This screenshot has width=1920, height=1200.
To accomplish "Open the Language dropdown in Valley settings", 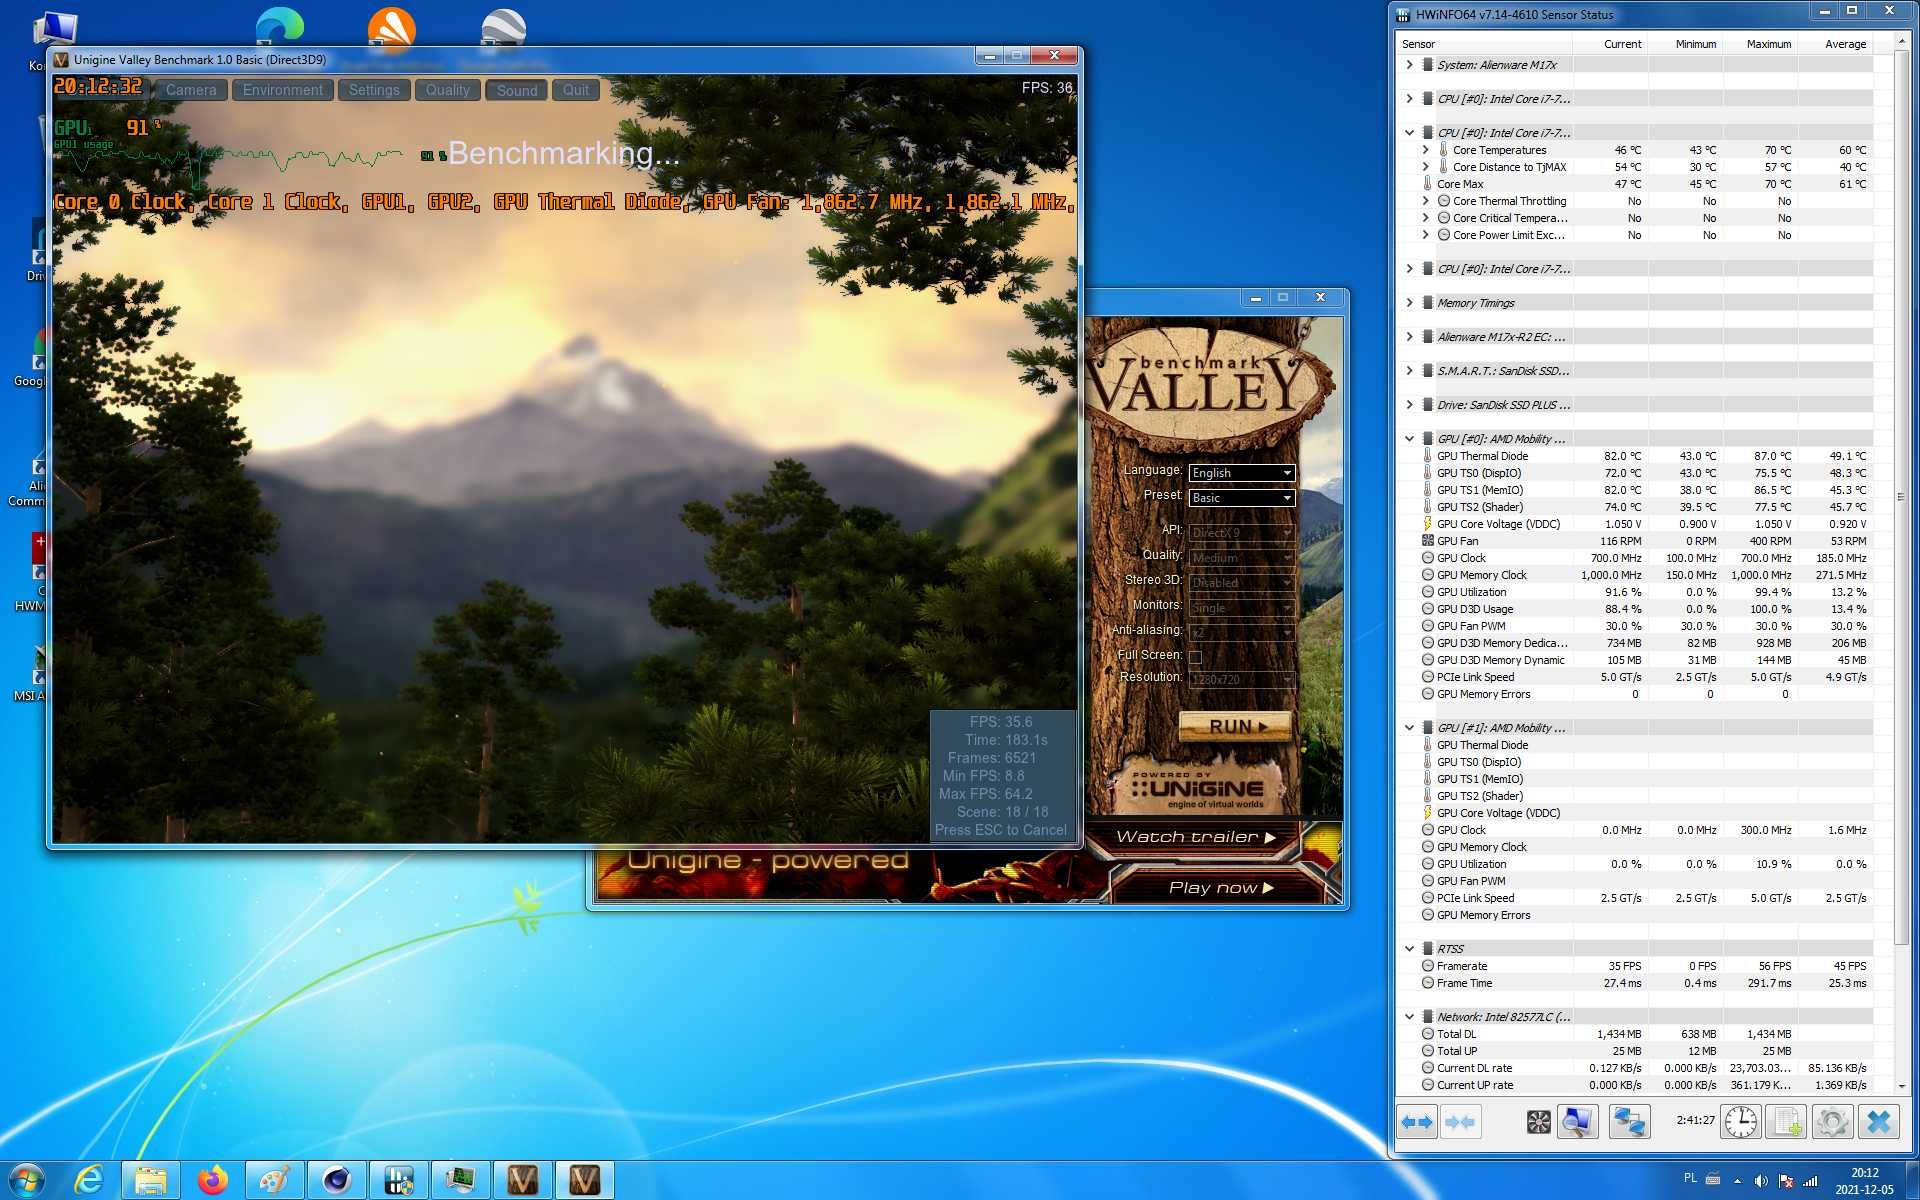I will pos(1239,471).
